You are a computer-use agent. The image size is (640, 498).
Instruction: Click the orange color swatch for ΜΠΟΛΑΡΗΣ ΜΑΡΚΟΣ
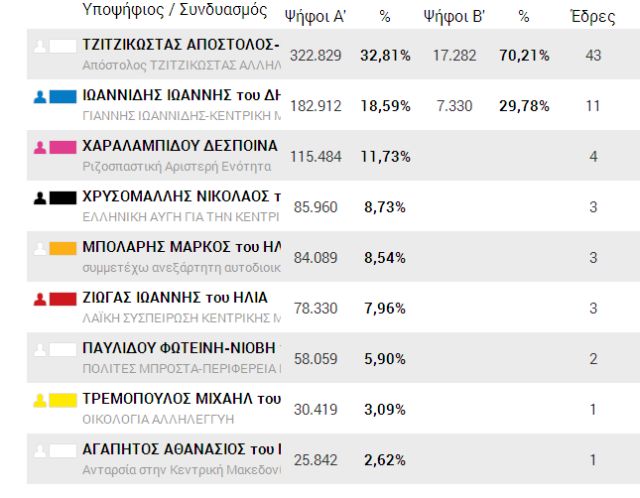(x=63, y=247)
